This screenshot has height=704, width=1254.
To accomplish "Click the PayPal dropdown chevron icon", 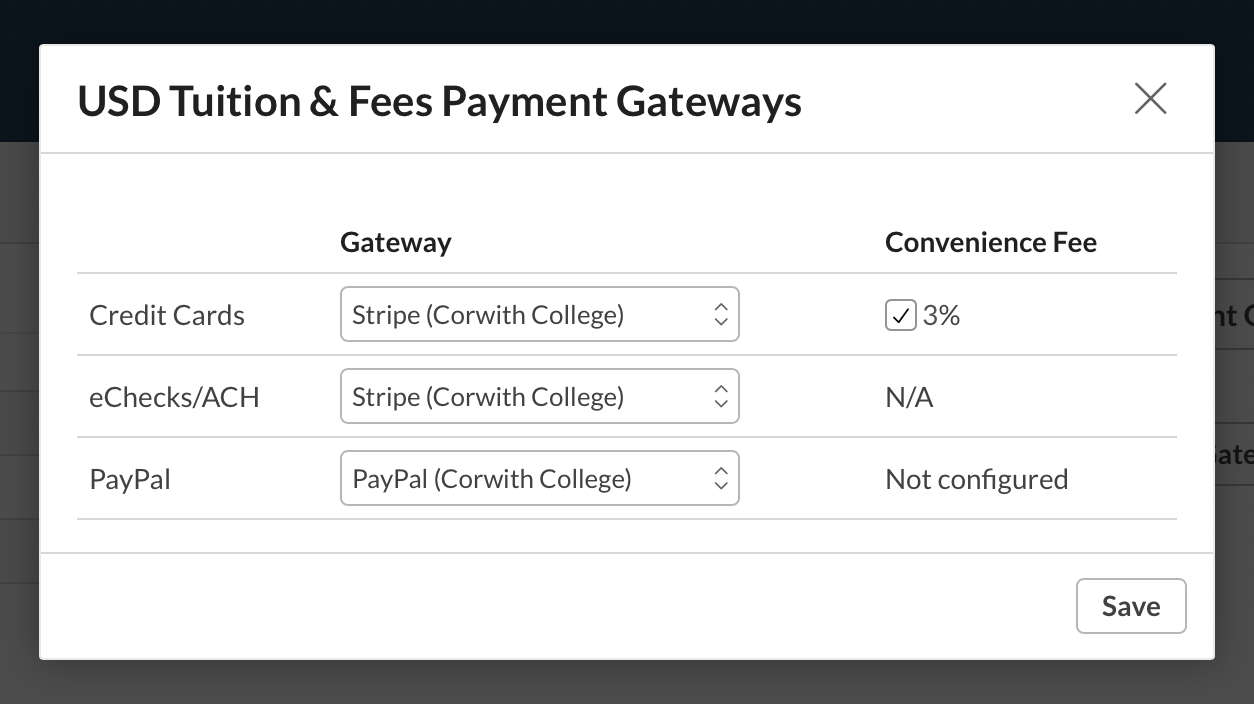I will [x=721, y=478].
